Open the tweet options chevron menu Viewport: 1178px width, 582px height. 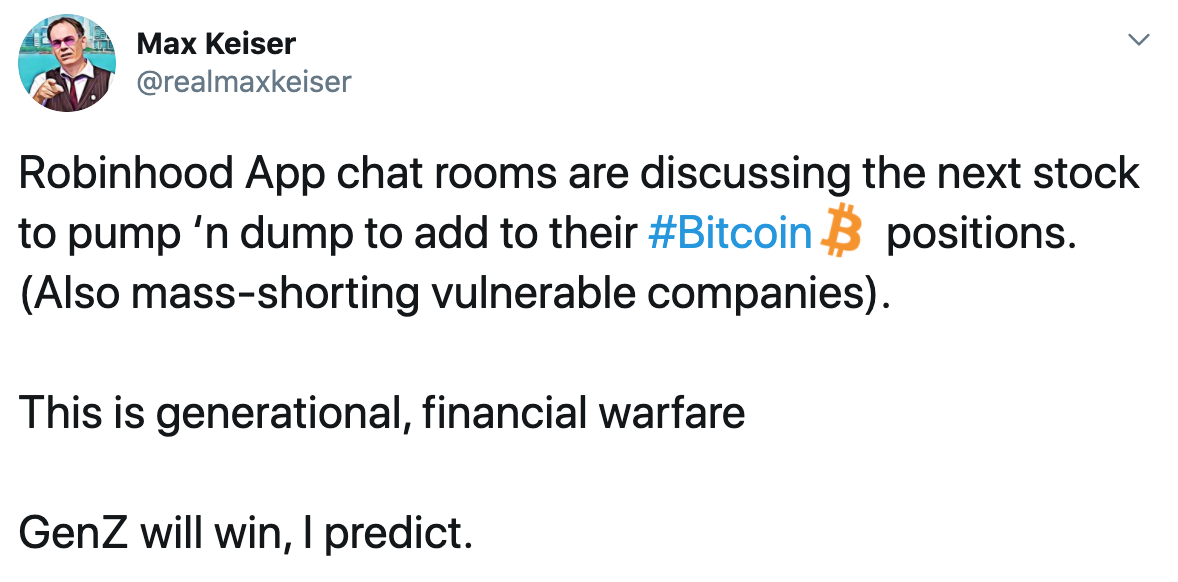1139,39
